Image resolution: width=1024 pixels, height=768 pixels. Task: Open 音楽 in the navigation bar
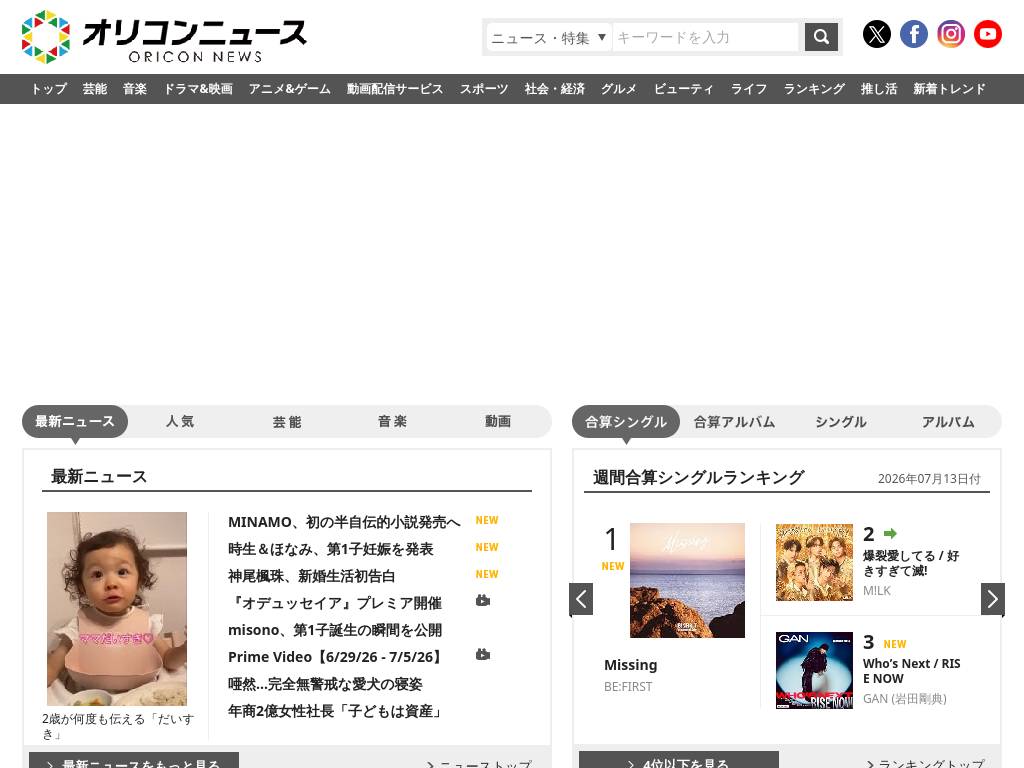135,89
